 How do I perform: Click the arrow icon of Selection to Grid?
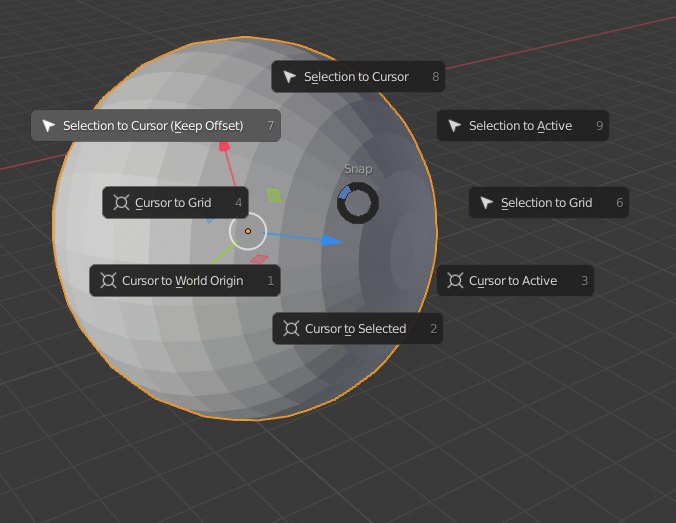pos(486,203)
